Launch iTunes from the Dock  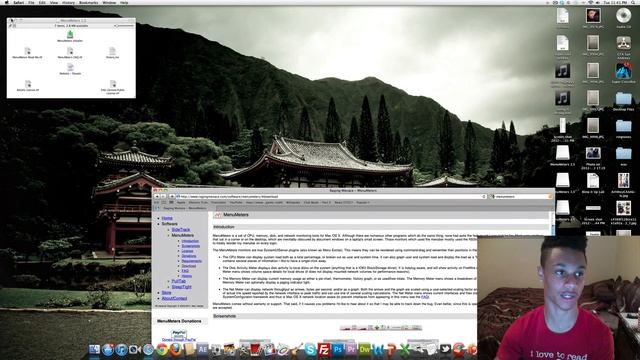121,349
